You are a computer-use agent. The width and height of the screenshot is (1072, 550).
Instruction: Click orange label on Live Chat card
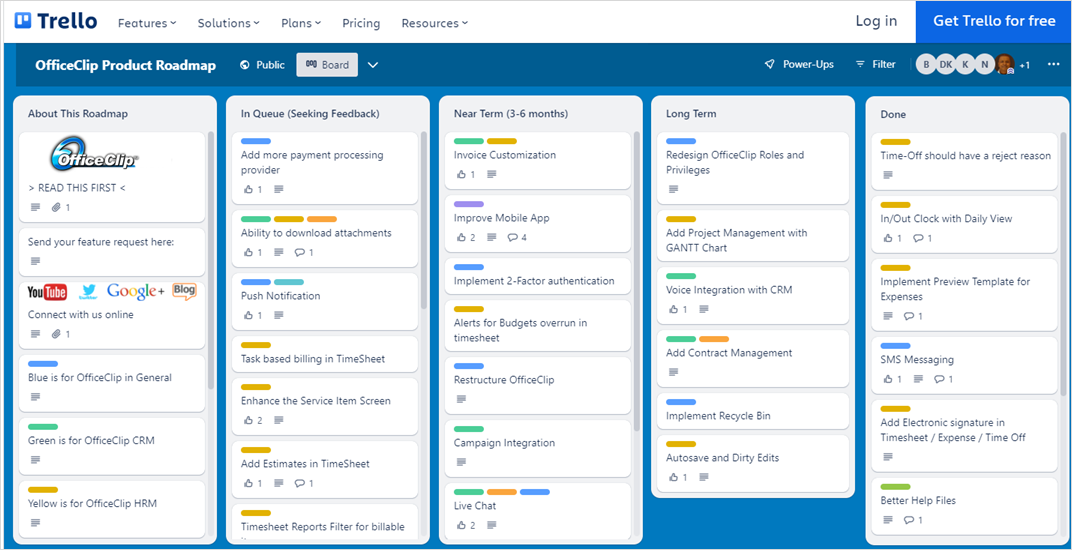[x=501, y=492]
